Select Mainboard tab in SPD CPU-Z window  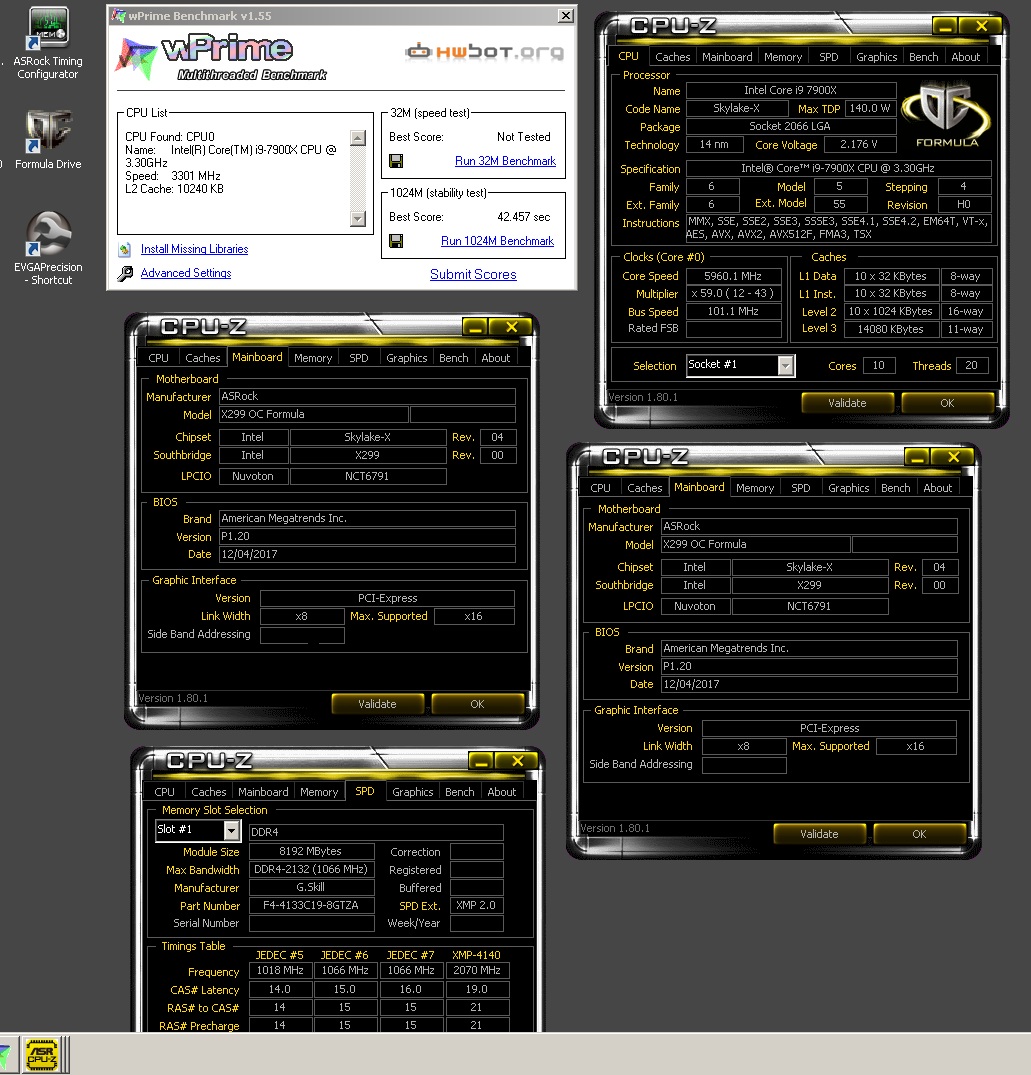[263, 792]
